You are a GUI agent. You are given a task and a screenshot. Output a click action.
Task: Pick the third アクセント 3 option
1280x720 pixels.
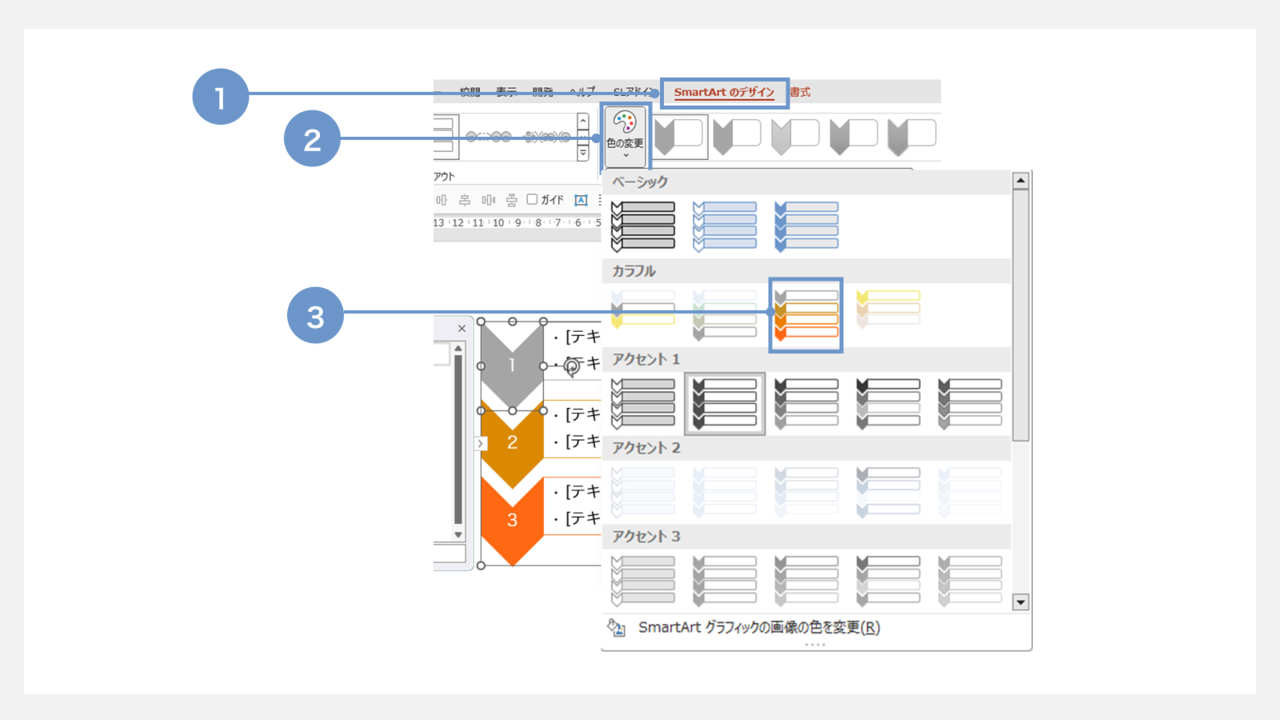pos(807,580)
